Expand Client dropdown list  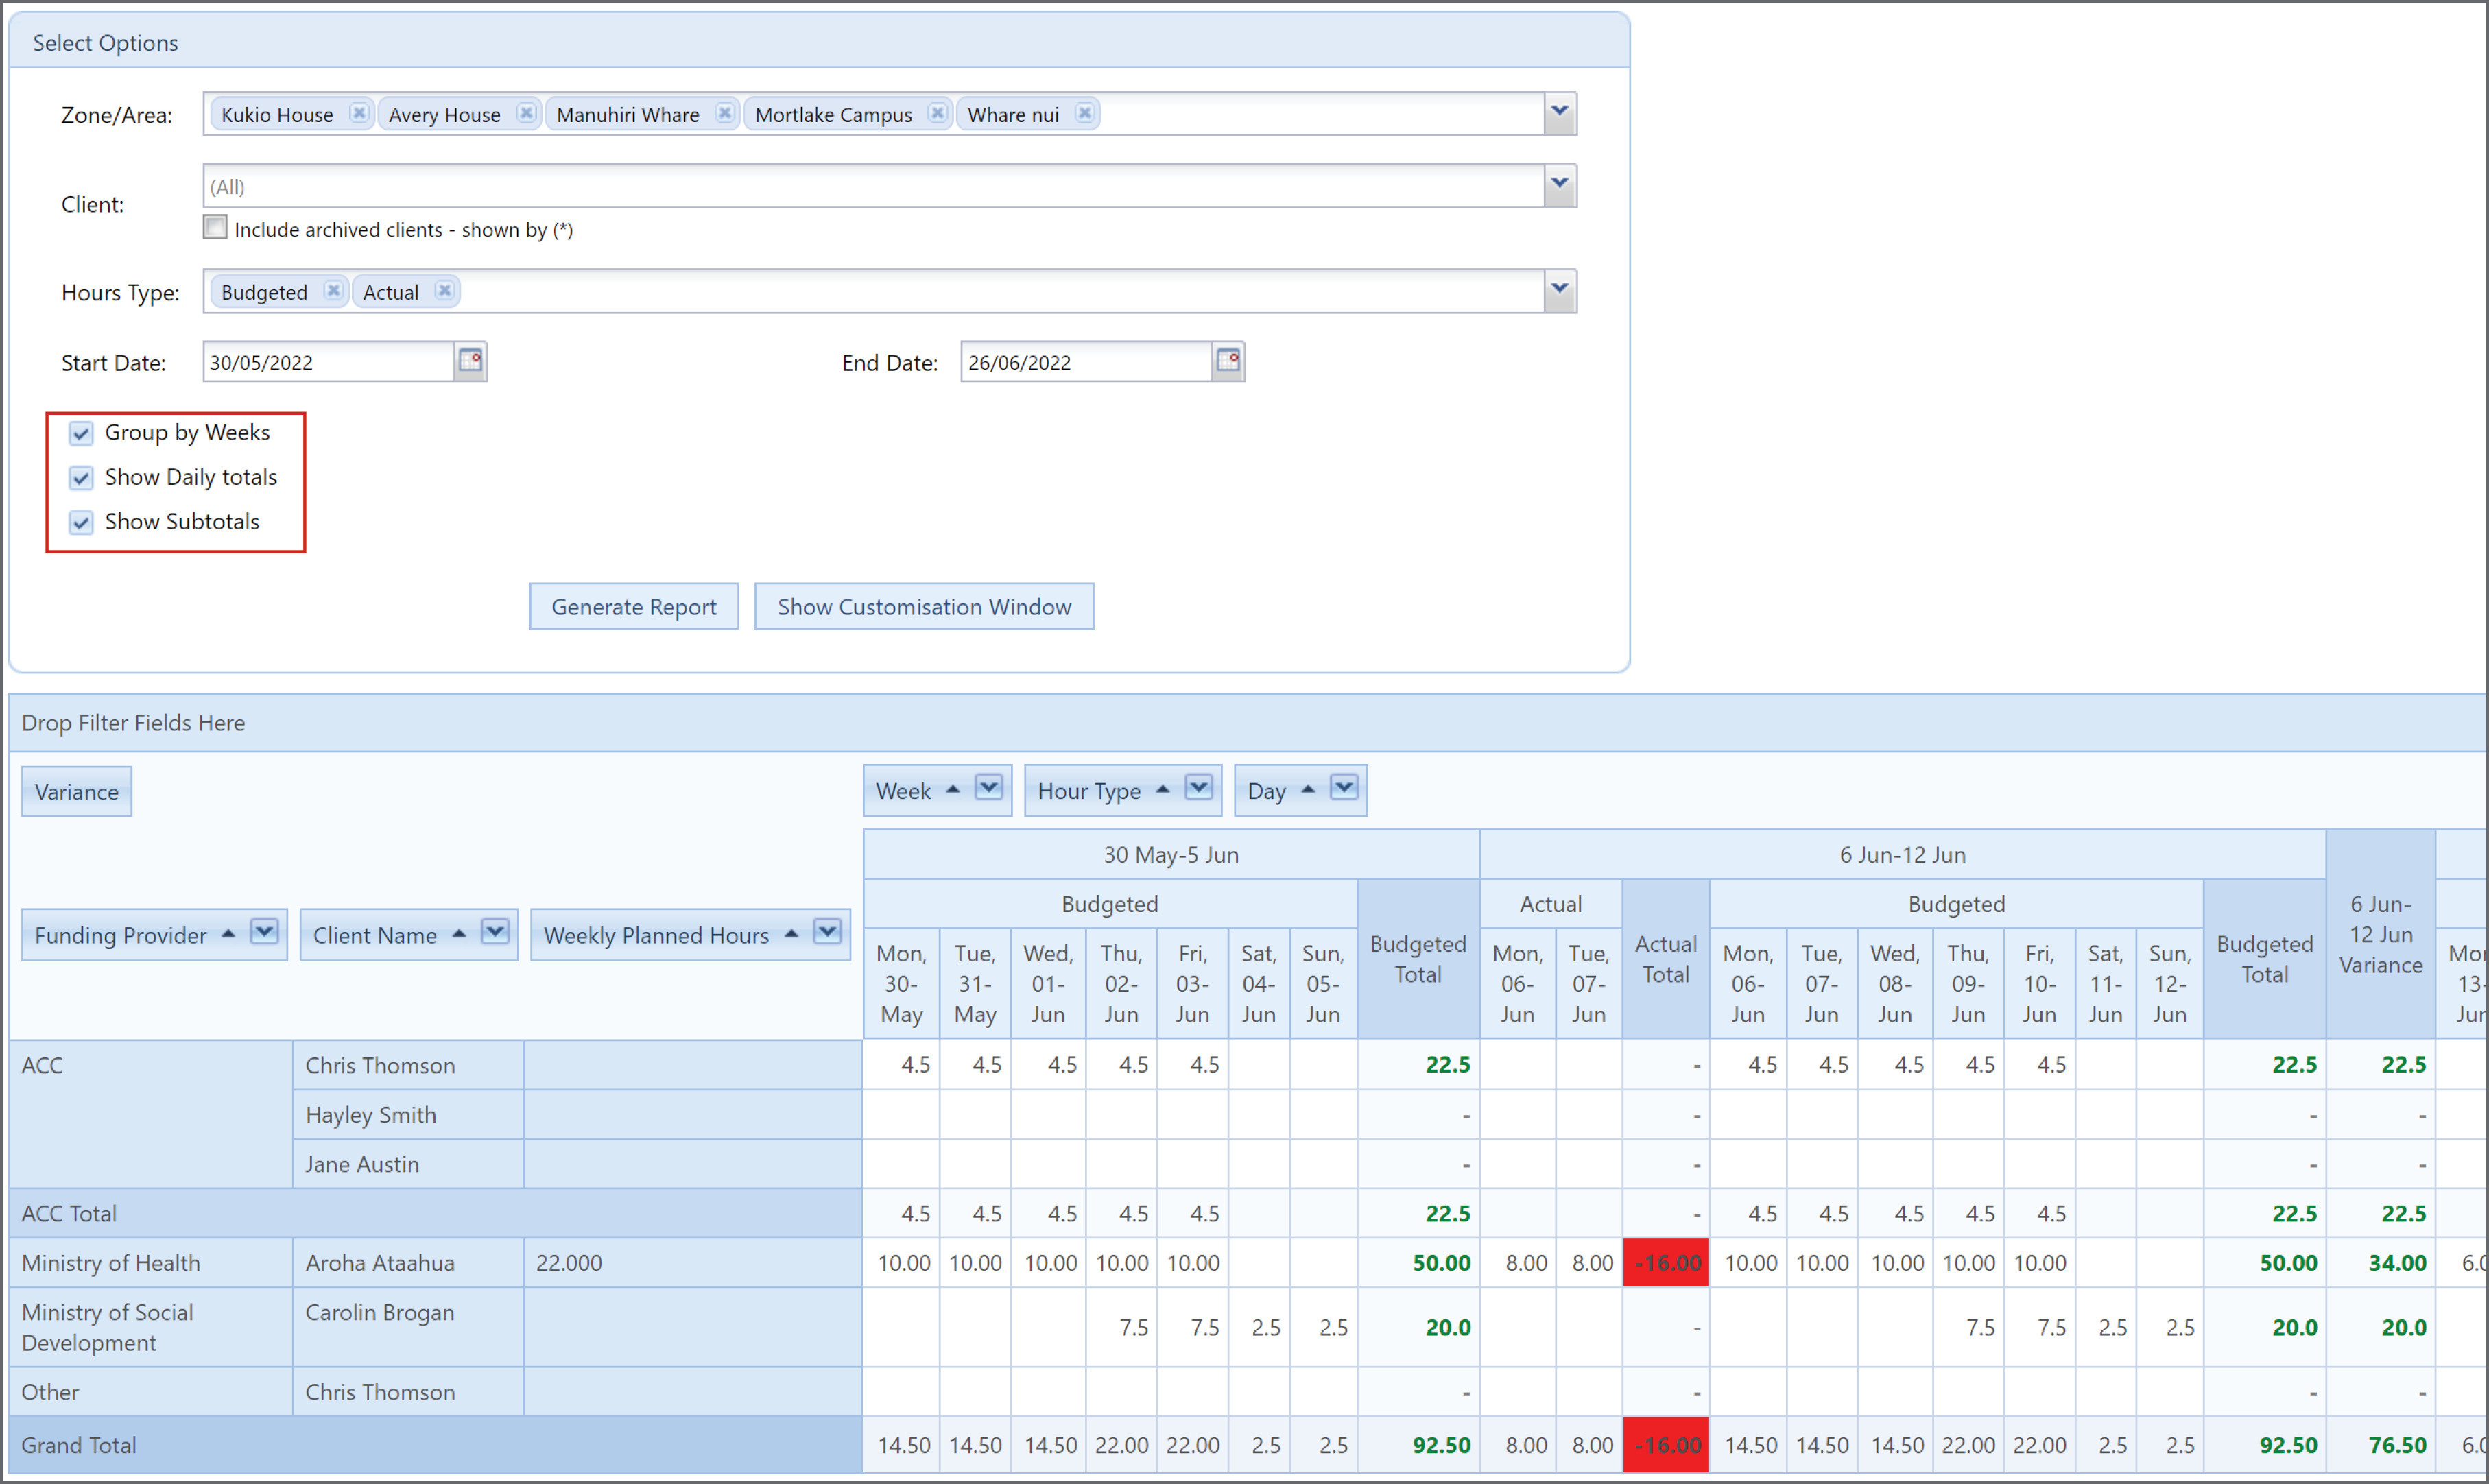click(x=1560, y=185)
